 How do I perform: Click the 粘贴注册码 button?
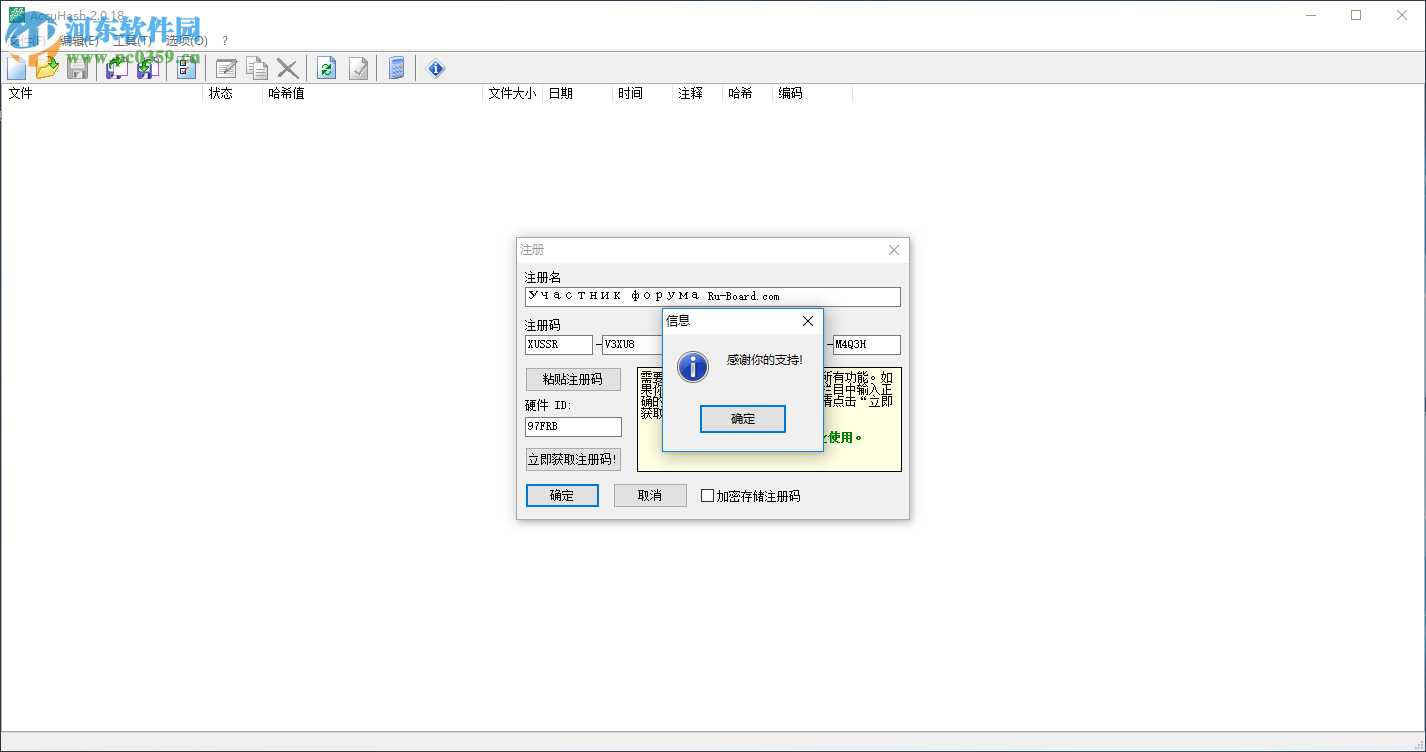pos(572,379)
